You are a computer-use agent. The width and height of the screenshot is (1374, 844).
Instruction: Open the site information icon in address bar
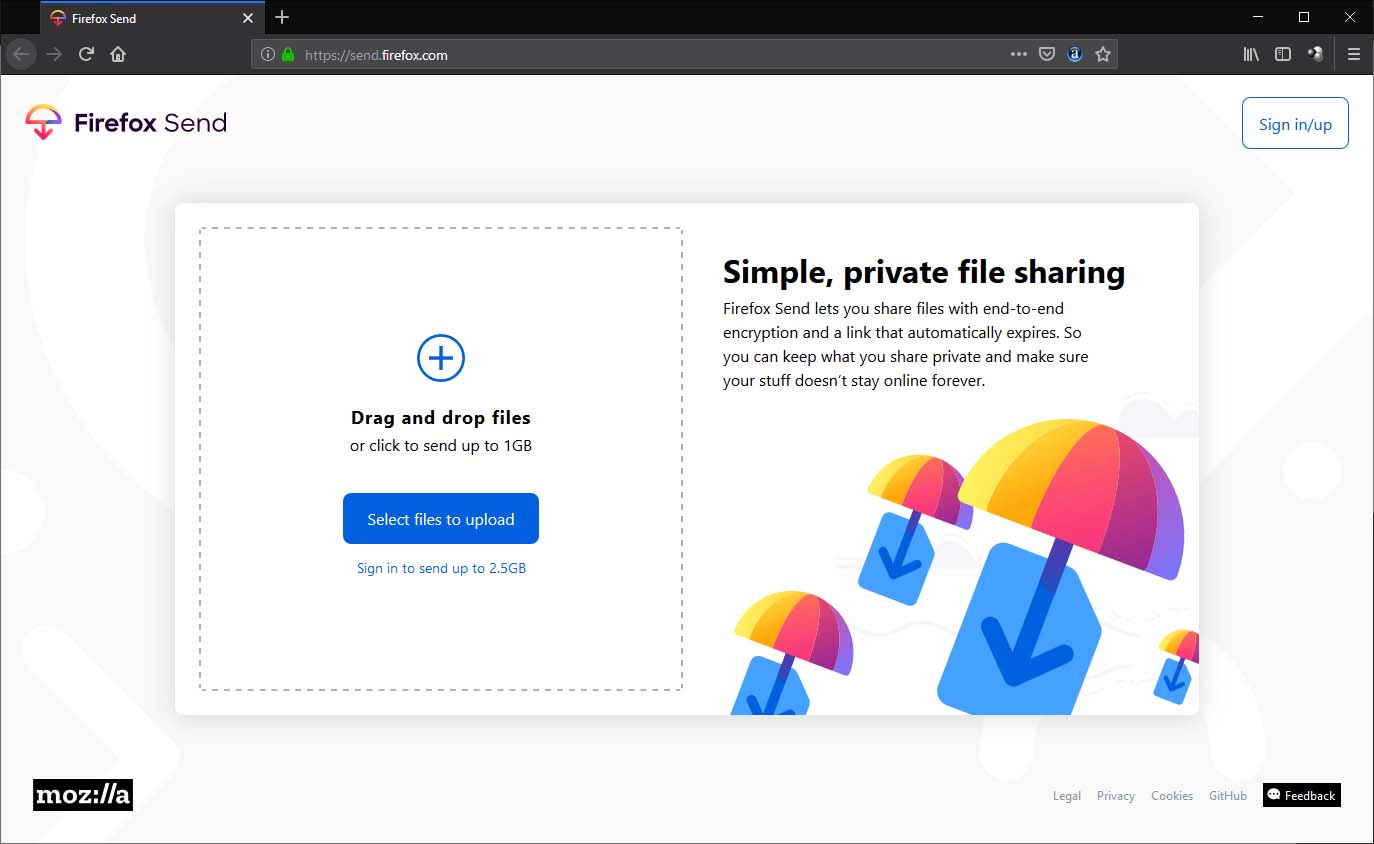point(268,55)
